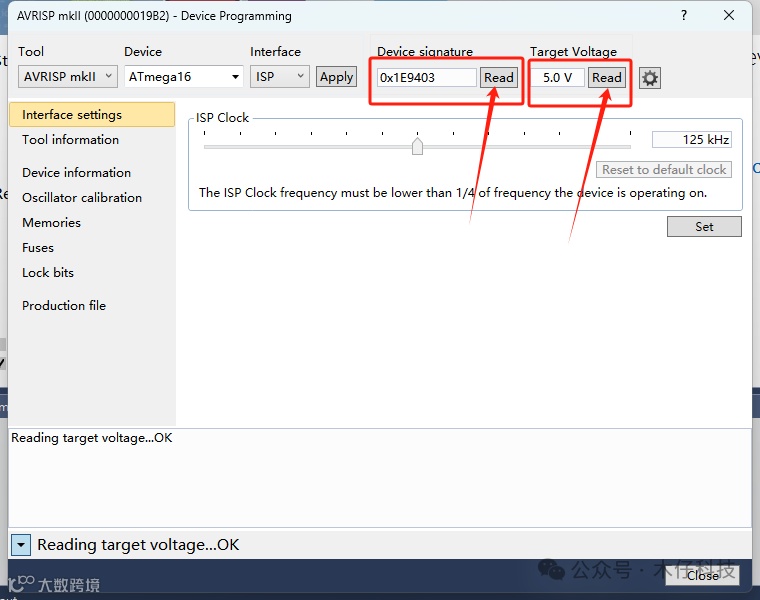Click the ISP Clock frequency note text

453,193
